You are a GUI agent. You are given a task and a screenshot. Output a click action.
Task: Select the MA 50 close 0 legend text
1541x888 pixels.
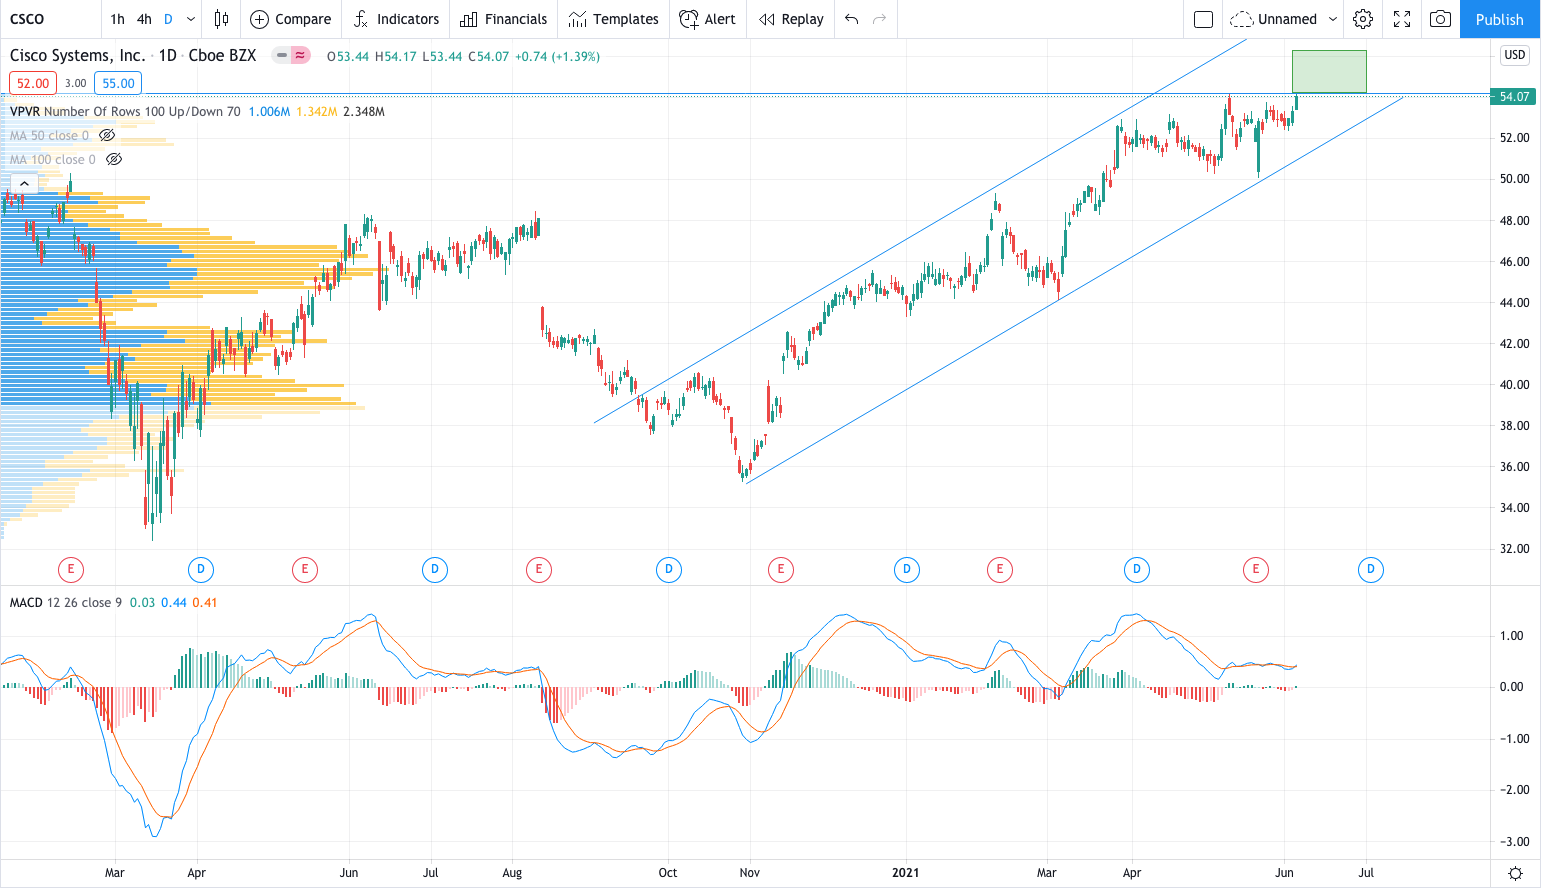click(49, 136)
